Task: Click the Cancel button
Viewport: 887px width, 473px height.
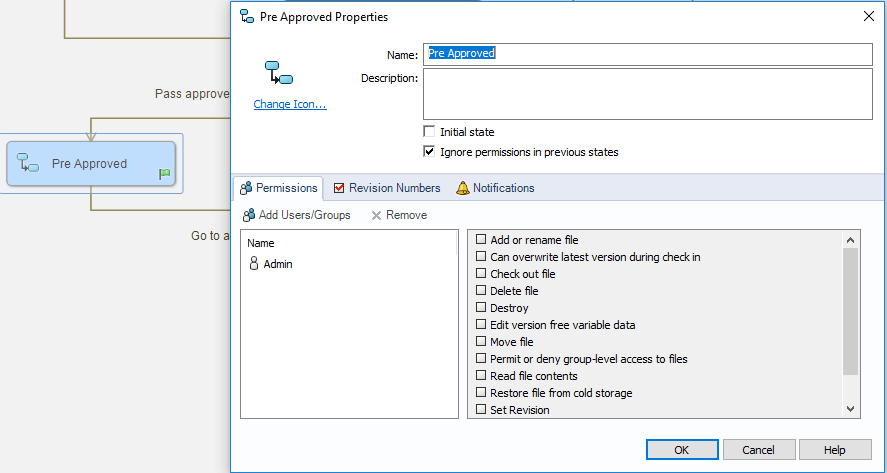Action: click(x=759, y=450)
